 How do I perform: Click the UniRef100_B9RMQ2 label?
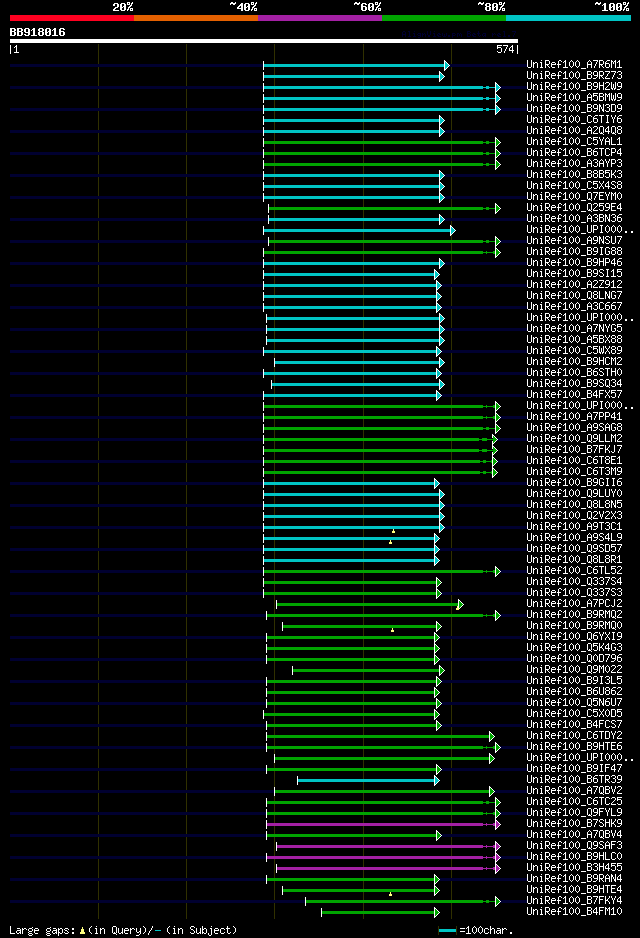click(574, 615)
